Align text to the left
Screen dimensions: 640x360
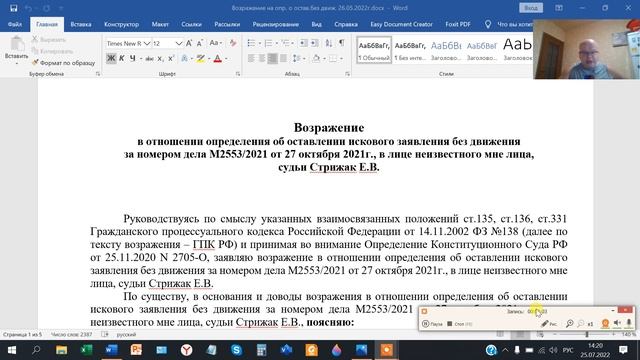251,59
